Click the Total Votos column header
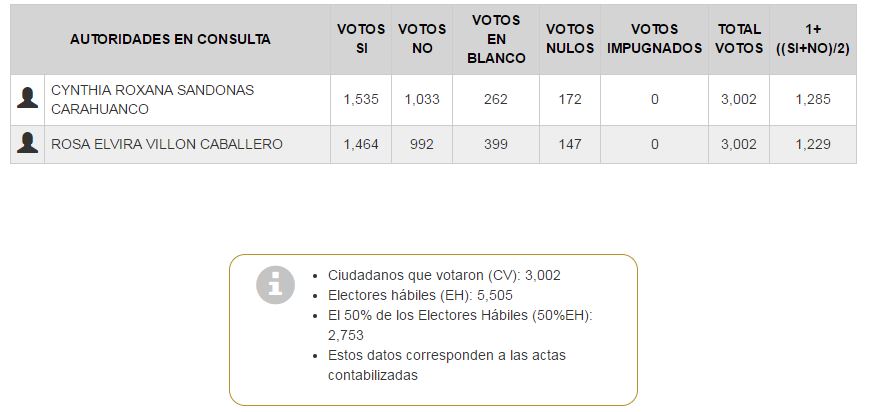The width and height of the screenshot is (883, 412). click(x=739, y=39)
